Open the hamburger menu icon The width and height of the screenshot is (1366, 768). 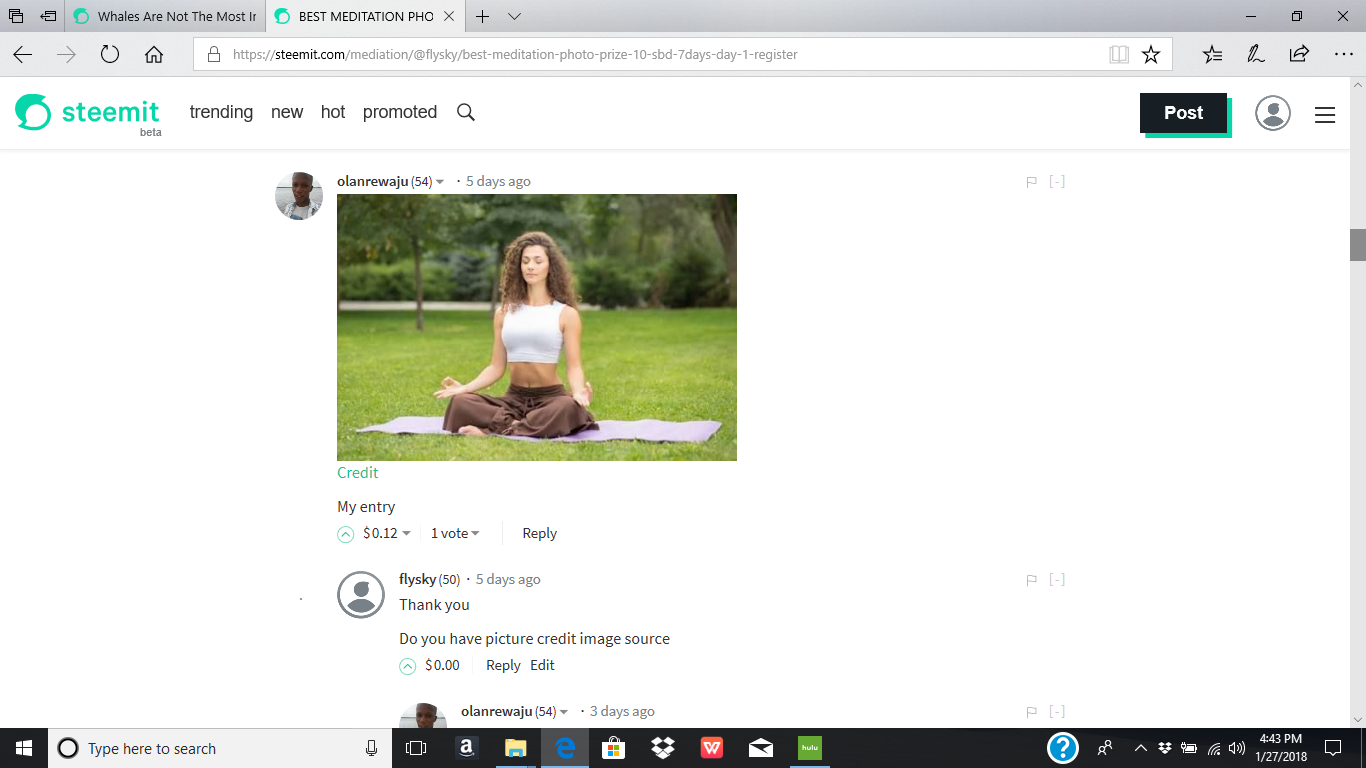pos(1324,115)
